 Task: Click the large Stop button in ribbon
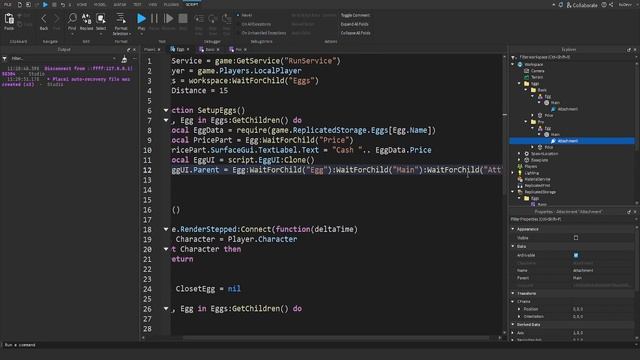pos(183,18)
